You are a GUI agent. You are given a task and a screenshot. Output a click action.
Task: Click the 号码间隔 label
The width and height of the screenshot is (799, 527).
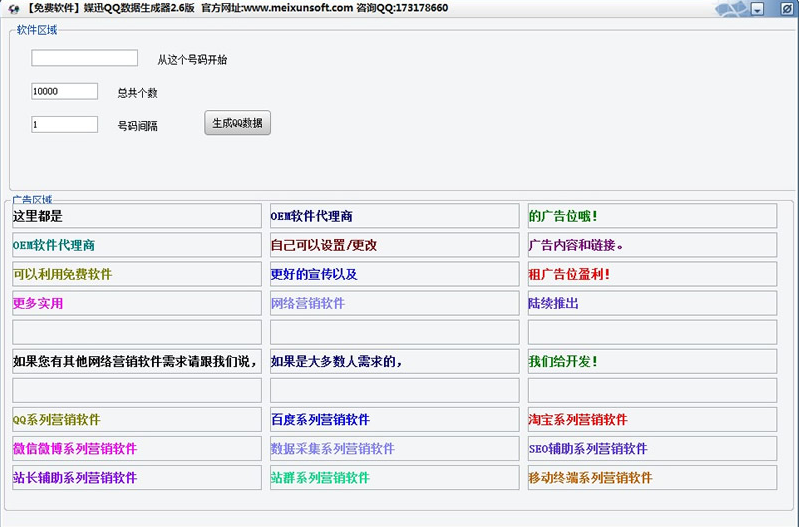[x=138, y=126]
